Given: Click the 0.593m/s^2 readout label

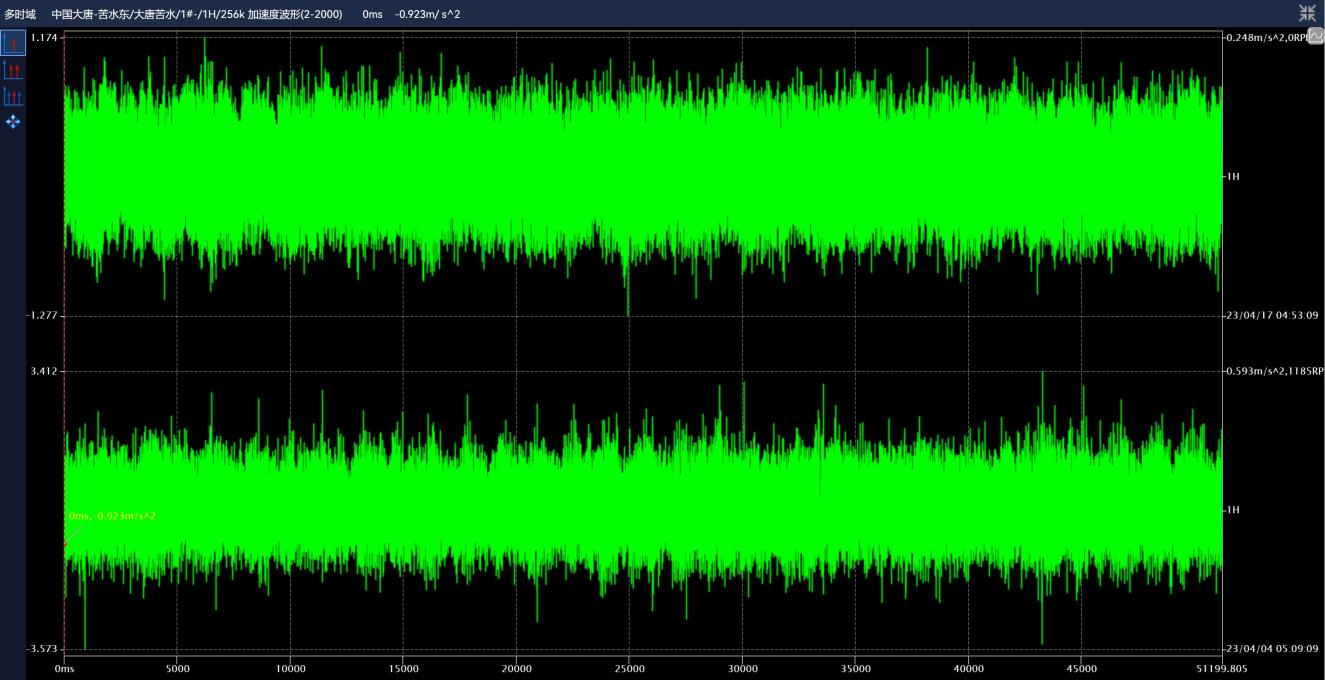Looking at the screenshot, I should (1274, 371).
